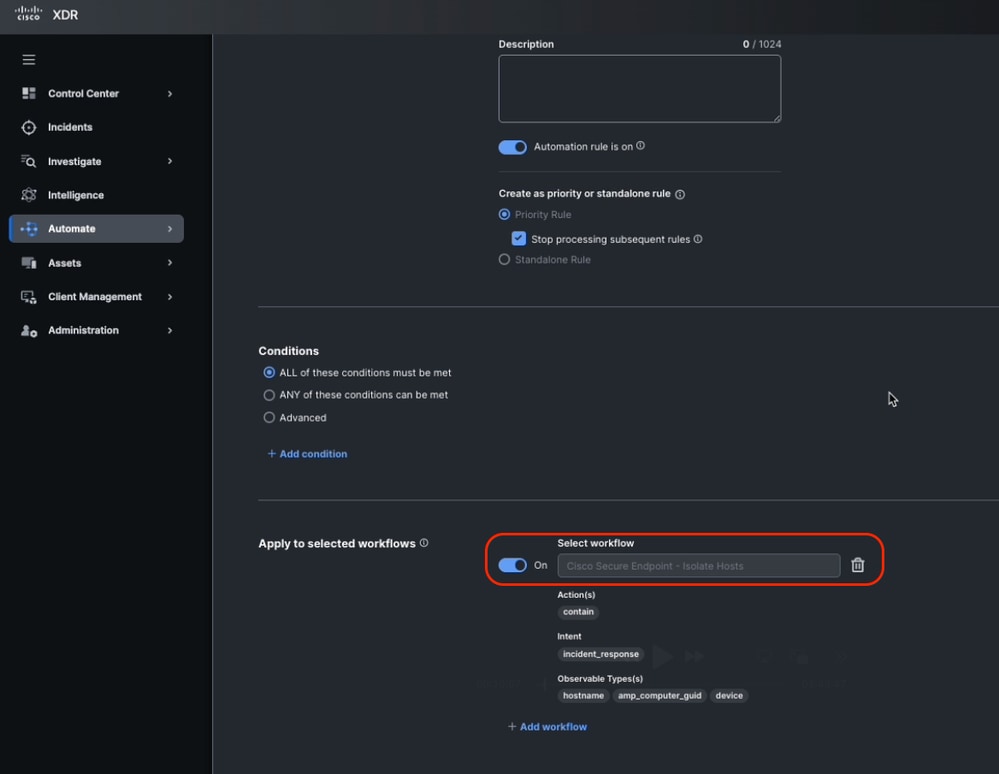
Task: Click the amp_computer_guid observable tag
Action: pyautogui.click(x=659, y=696)
